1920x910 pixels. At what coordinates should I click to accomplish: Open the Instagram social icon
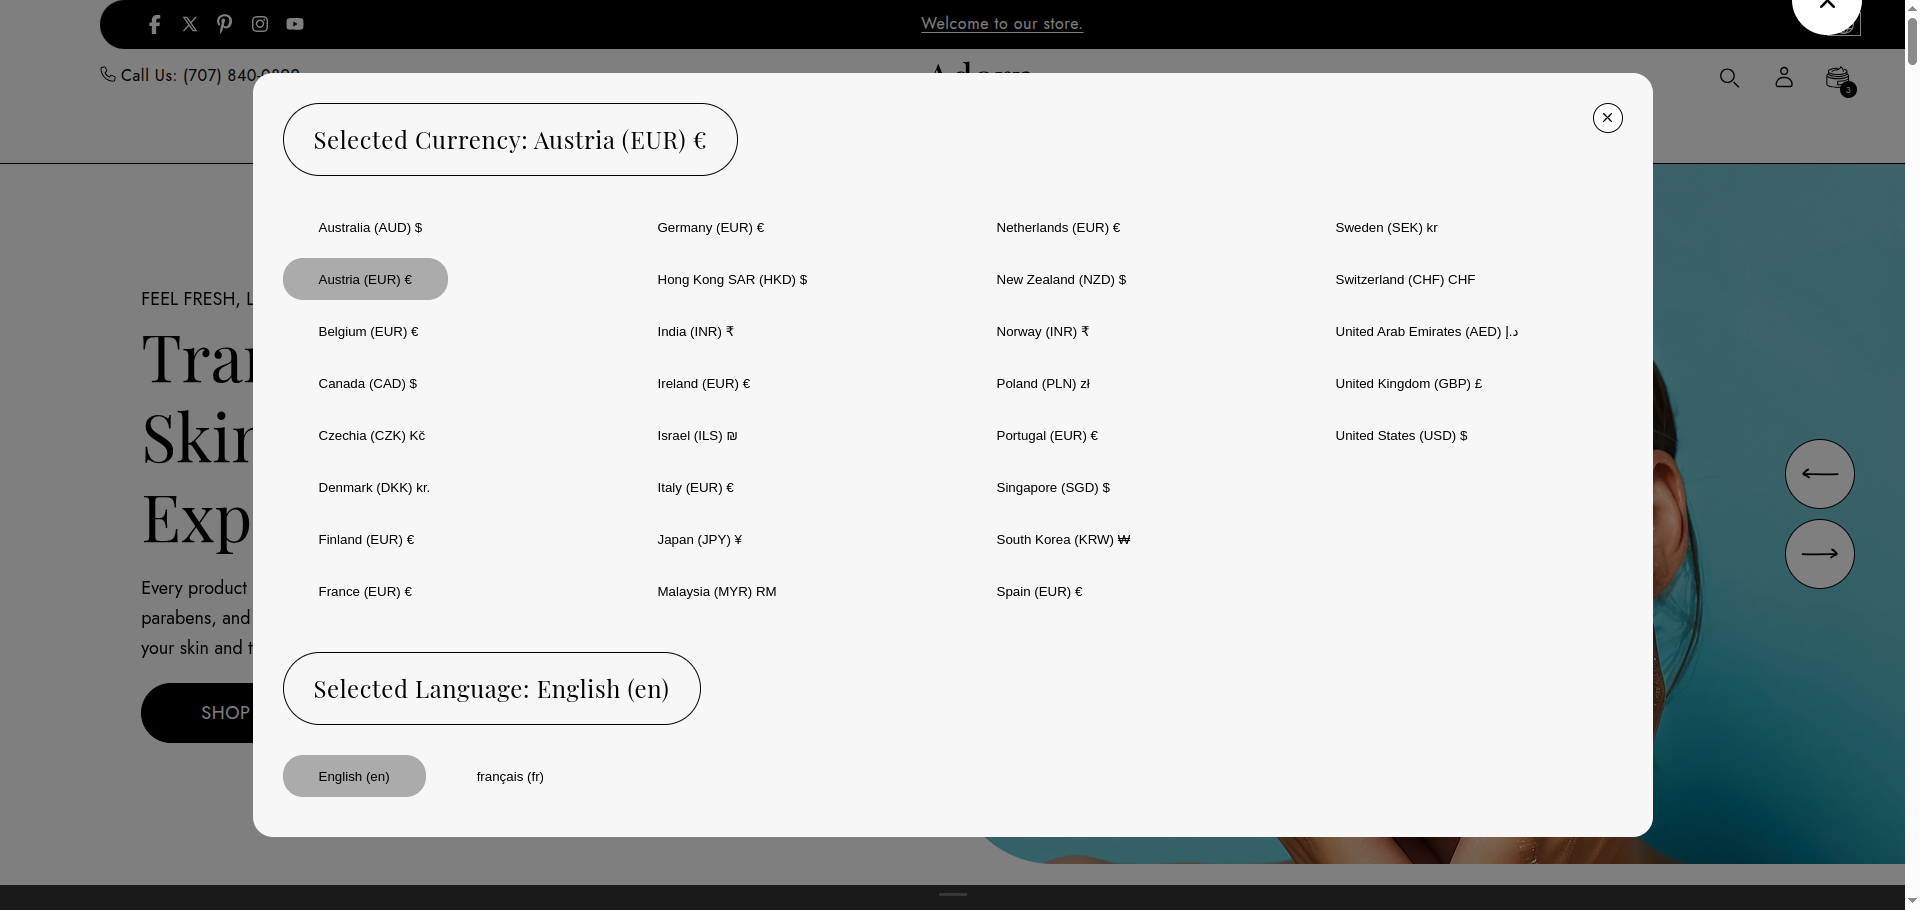pyautogui.click(x=260, y=24)
